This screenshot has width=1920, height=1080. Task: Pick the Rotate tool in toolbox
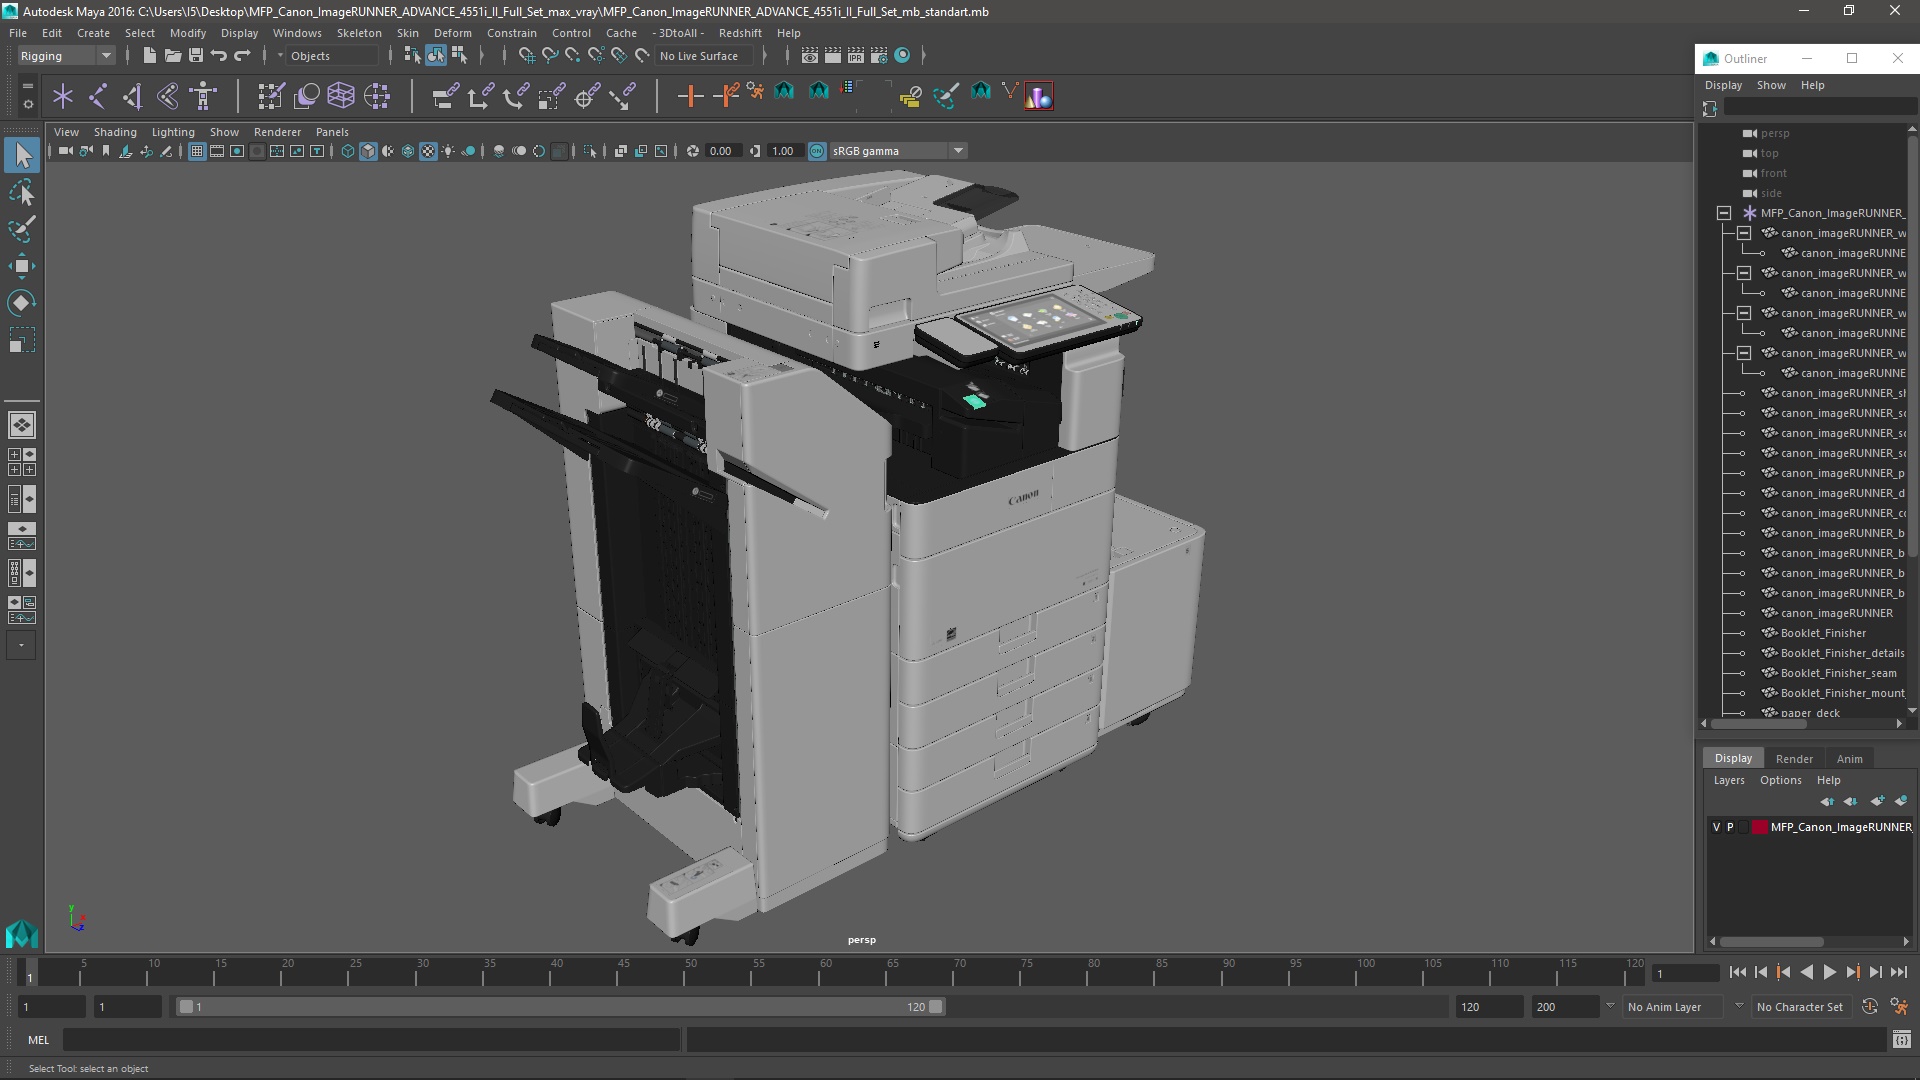[22, 303]
